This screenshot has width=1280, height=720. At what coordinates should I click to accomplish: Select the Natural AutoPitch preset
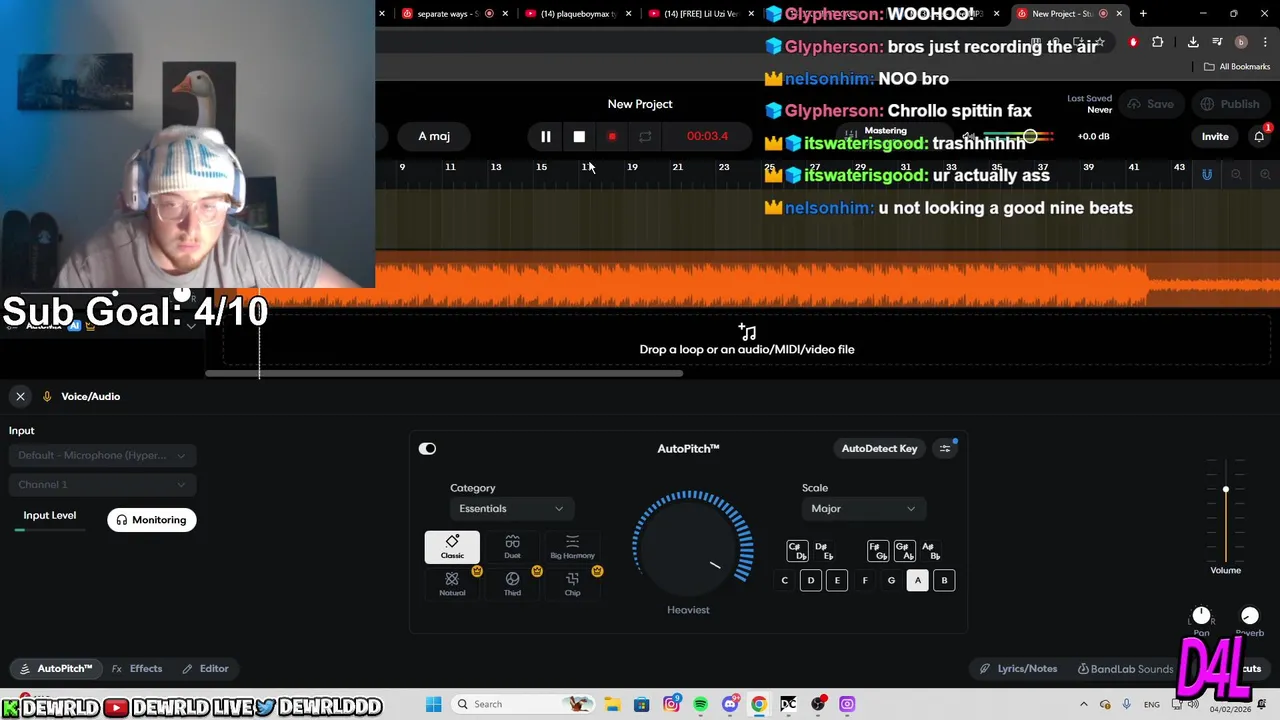[452, 584]
